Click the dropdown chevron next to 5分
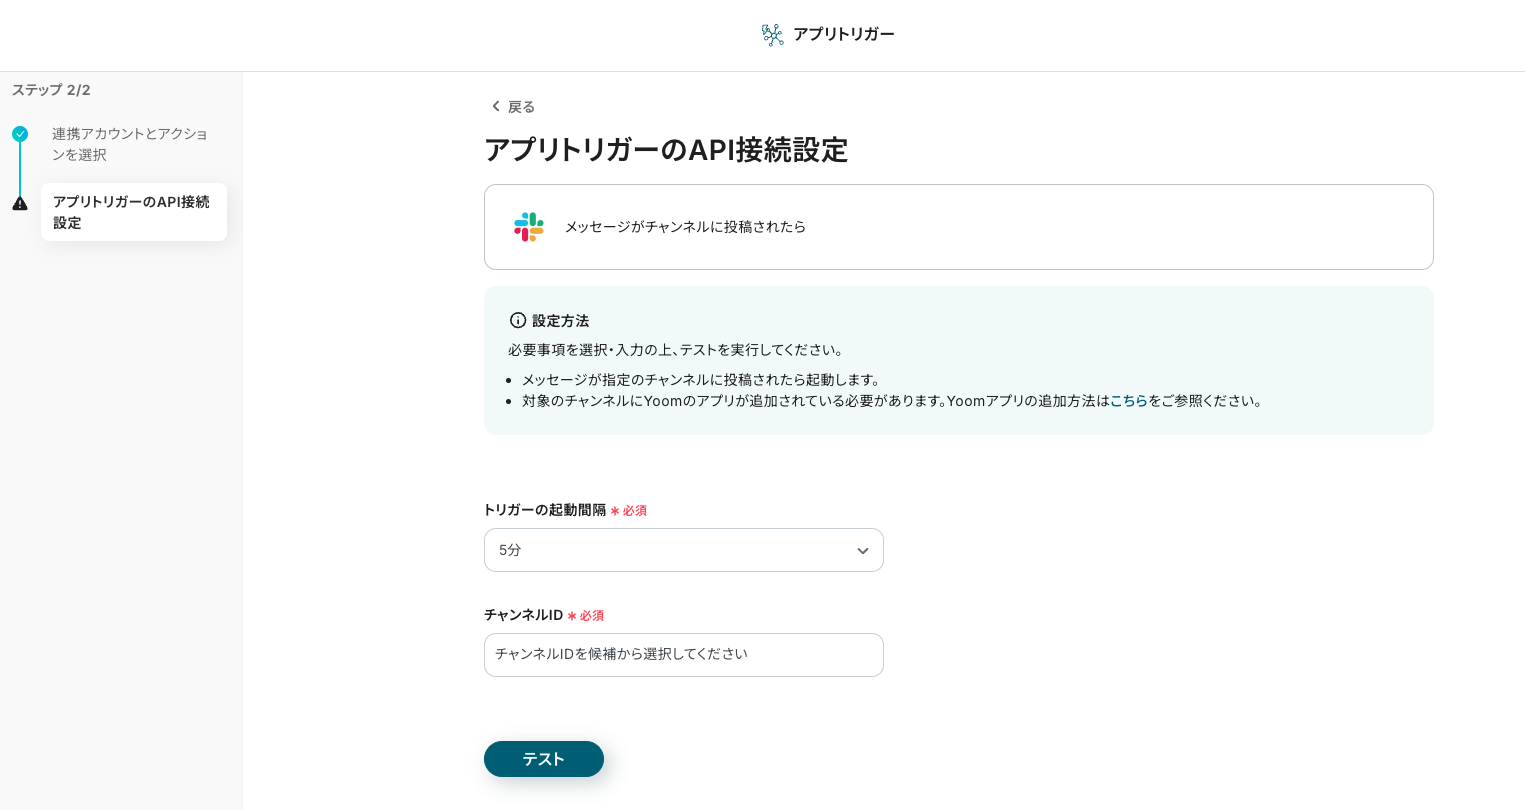This screenshot has height=810, width=1525. click(862, 551)
